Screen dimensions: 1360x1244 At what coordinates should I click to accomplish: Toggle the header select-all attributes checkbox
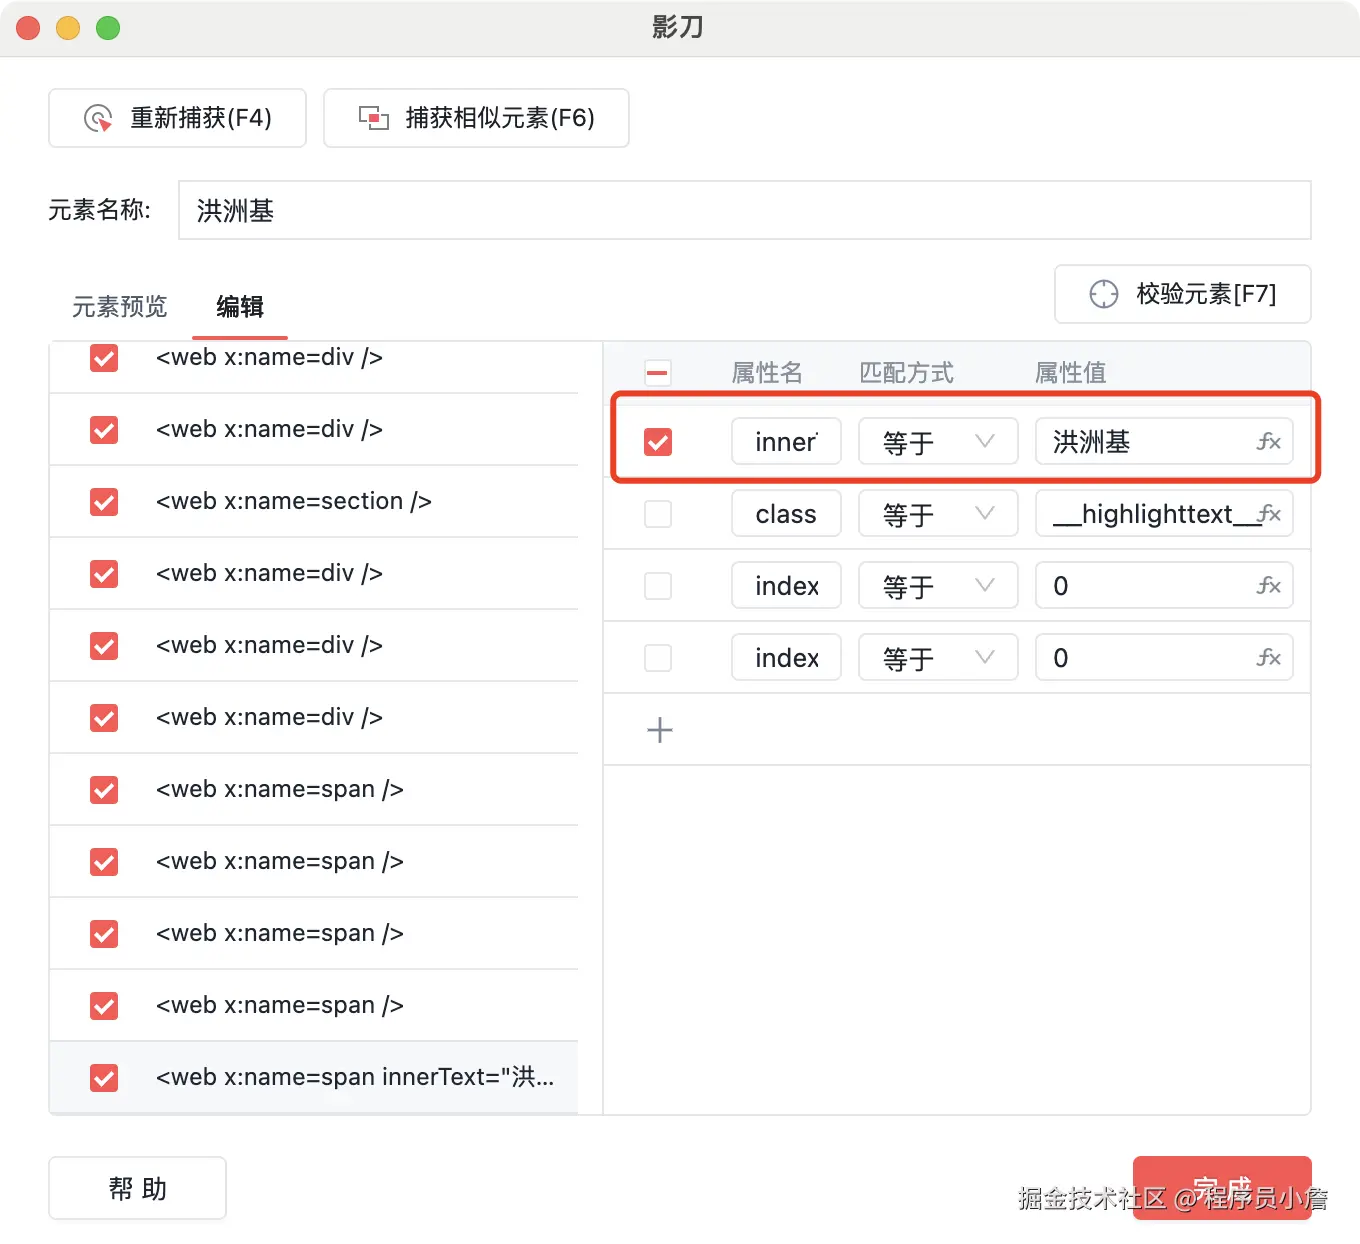point(658,373)
